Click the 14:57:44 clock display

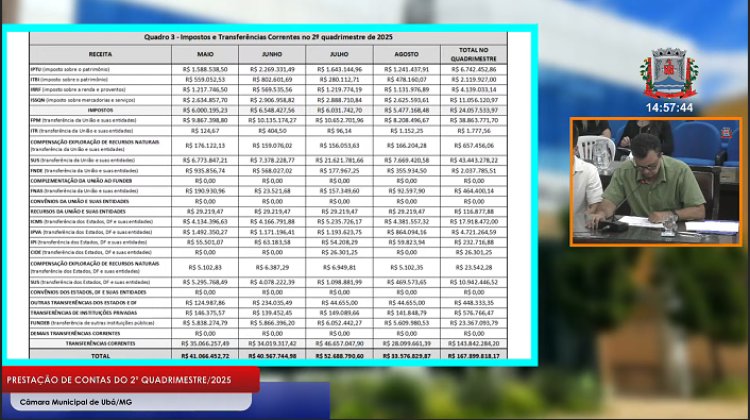coord(669,106)
